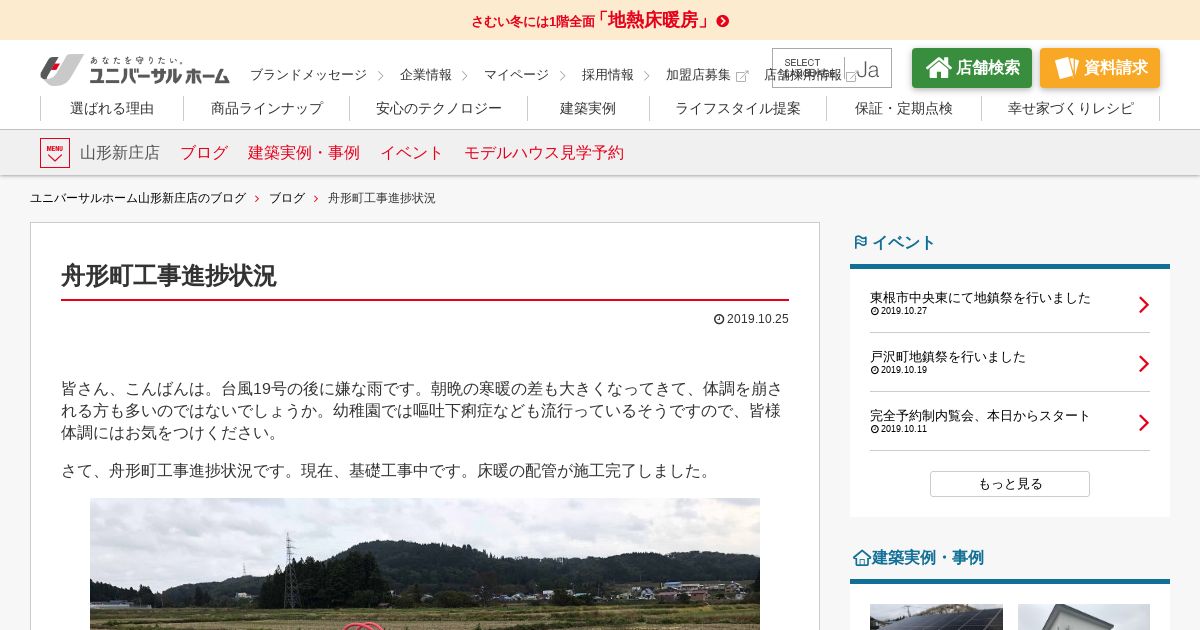
Task: Click the date 2019.10.11
Action: point(904,429)
